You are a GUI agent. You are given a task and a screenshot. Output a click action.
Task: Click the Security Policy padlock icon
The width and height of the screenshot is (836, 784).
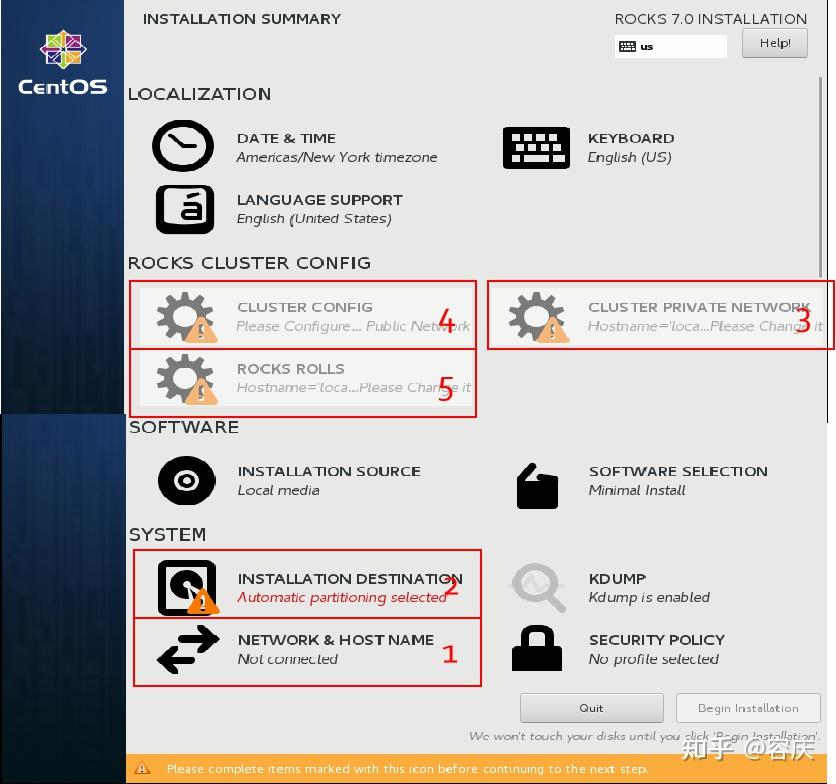tap(537, 648)
